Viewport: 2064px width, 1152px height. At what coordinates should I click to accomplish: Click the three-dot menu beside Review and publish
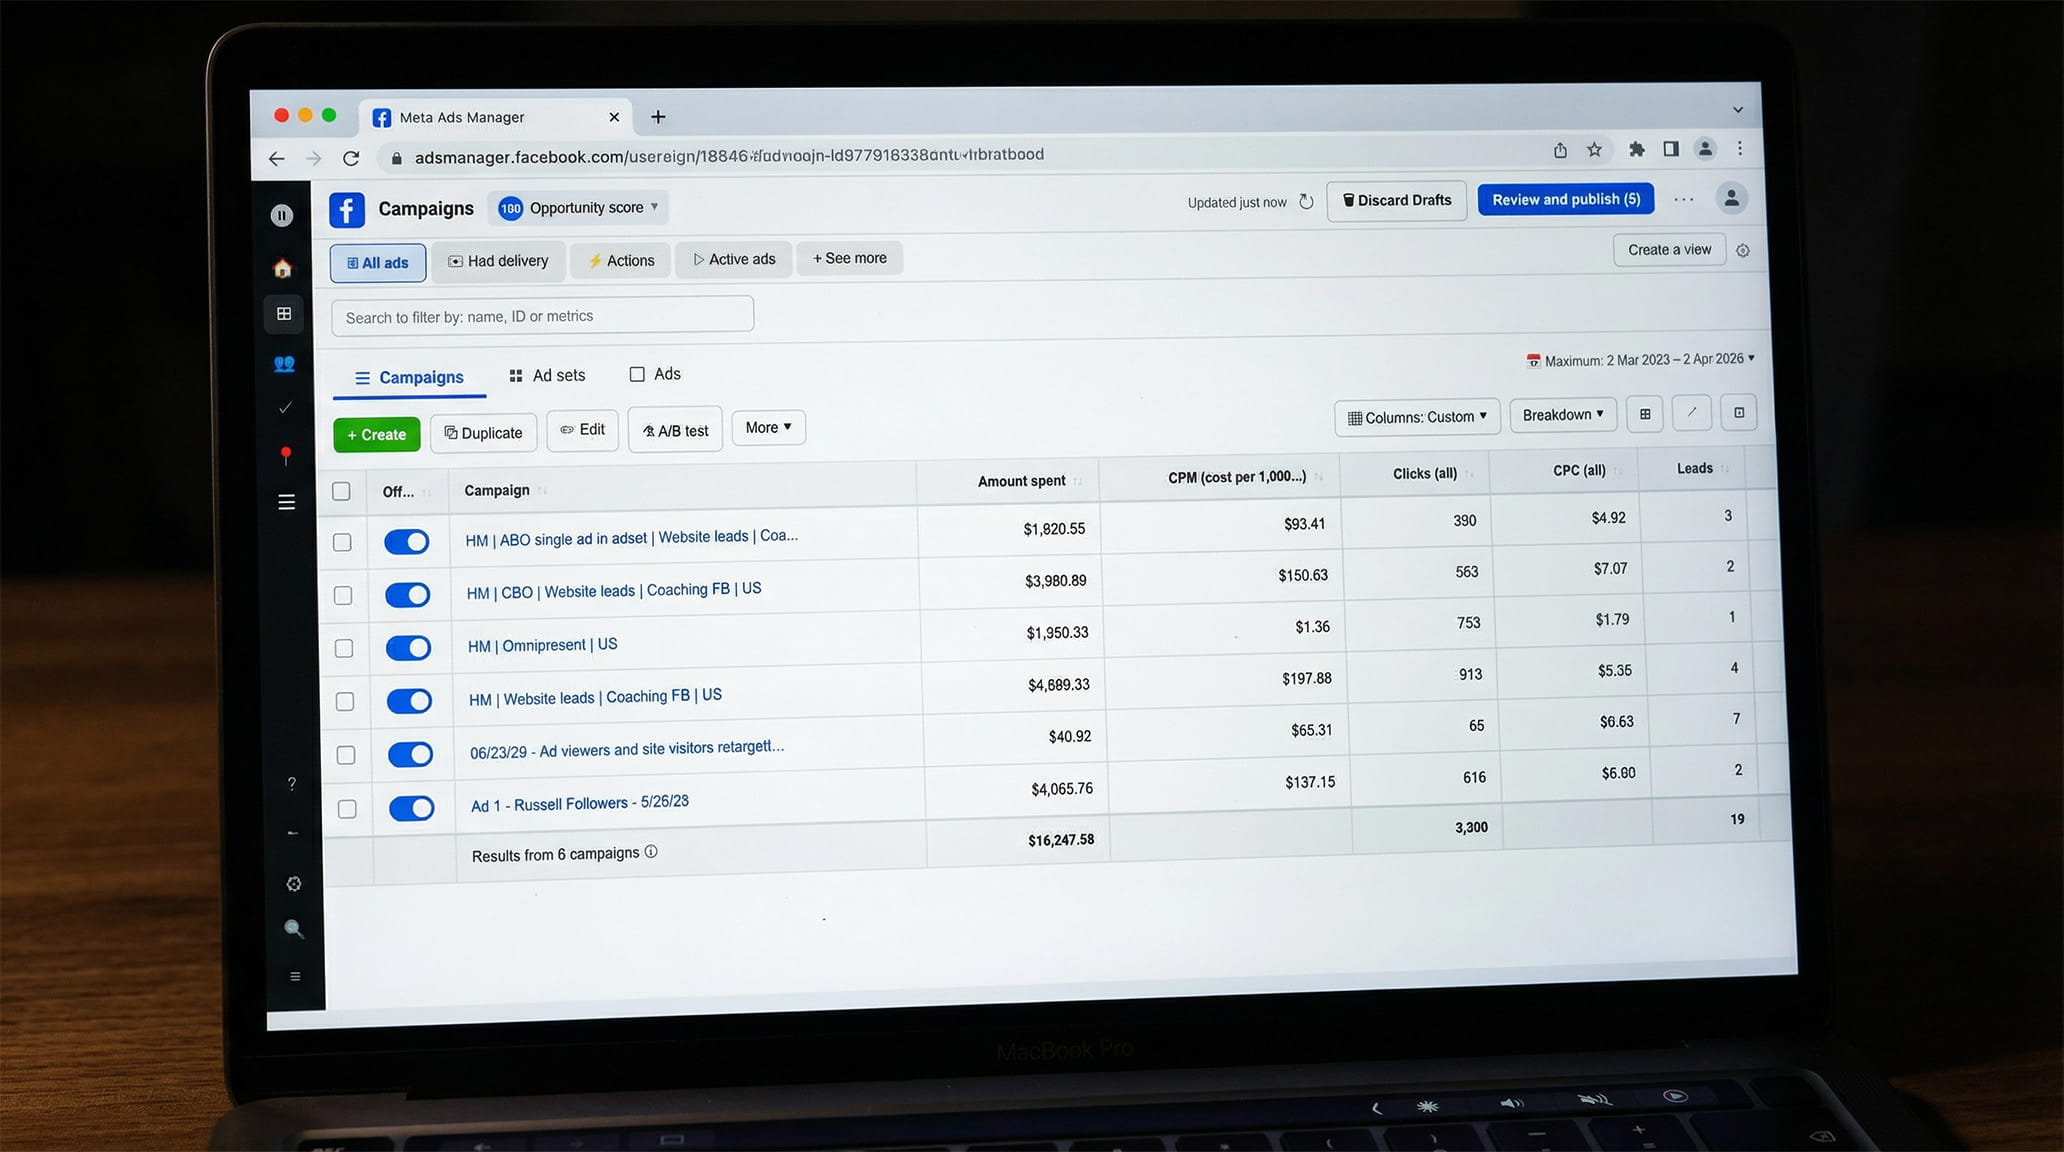1684,199
